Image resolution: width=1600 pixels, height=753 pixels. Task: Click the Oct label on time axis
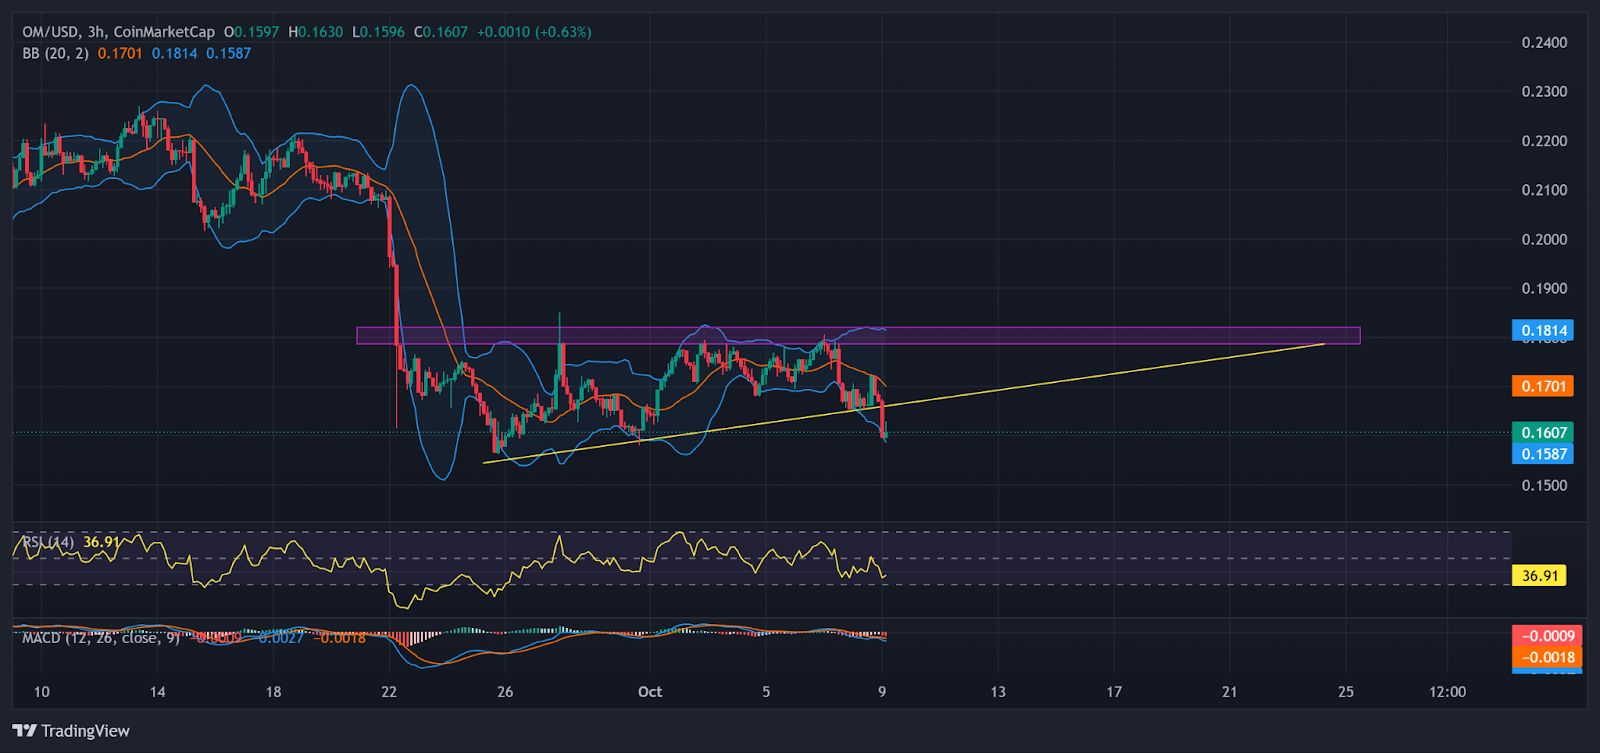coord(650,691)
